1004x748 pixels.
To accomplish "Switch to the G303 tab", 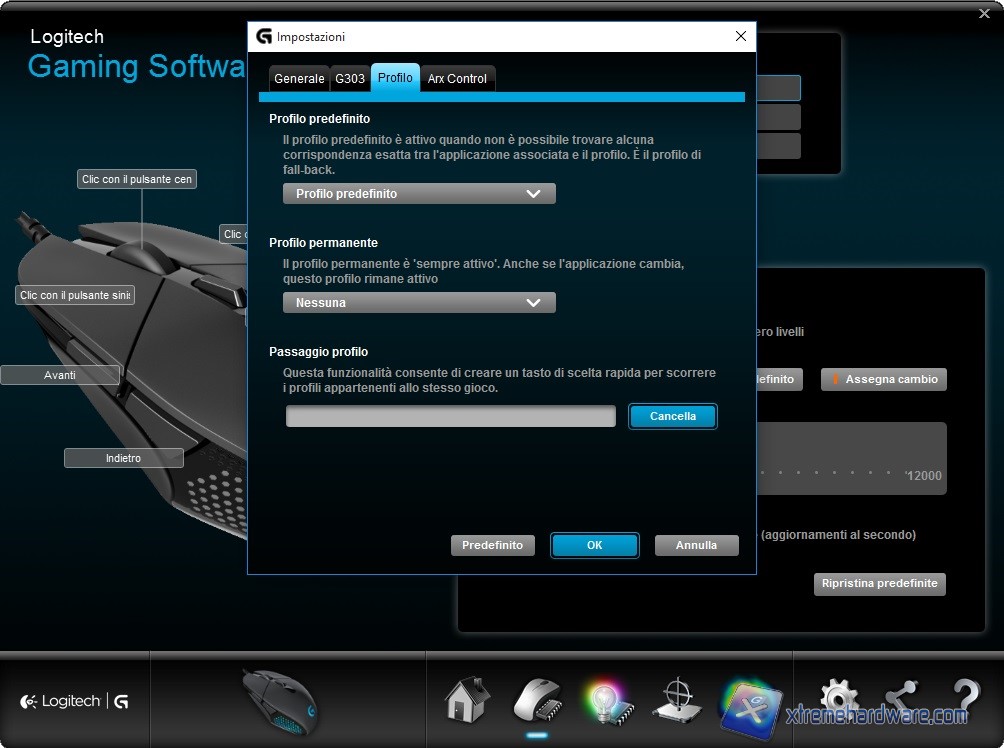I will [350, 79].
